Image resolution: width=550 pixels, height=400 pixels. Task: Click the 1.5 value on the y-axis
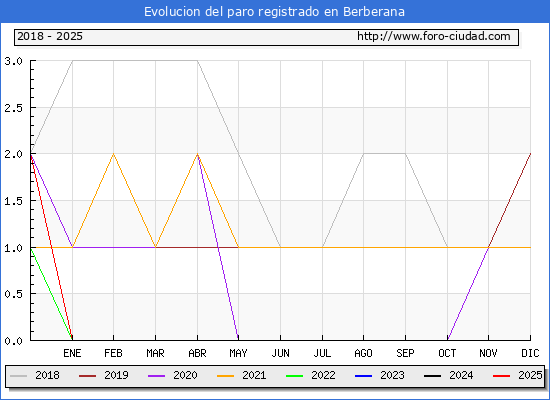pos(13,201)
